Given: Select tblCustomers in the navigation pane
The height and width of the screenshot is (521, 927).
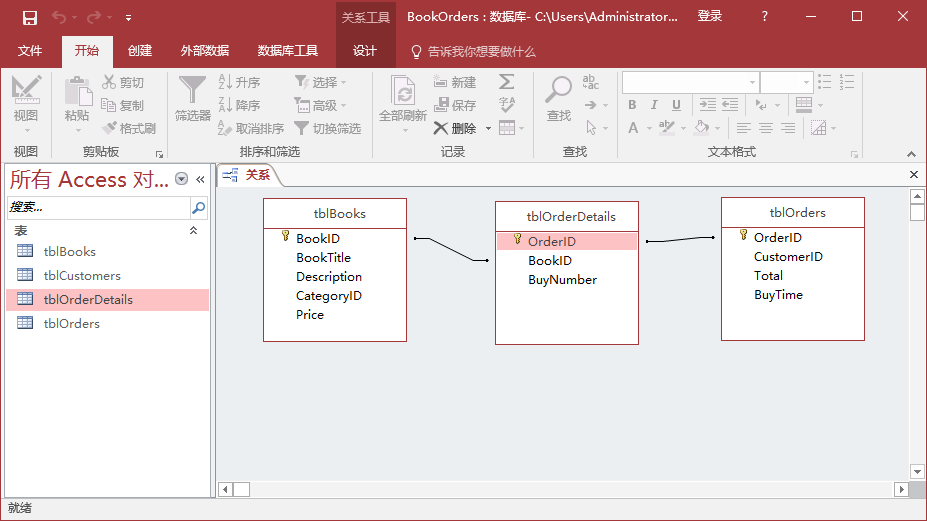Looking at the screenshot, I should 82,276.
